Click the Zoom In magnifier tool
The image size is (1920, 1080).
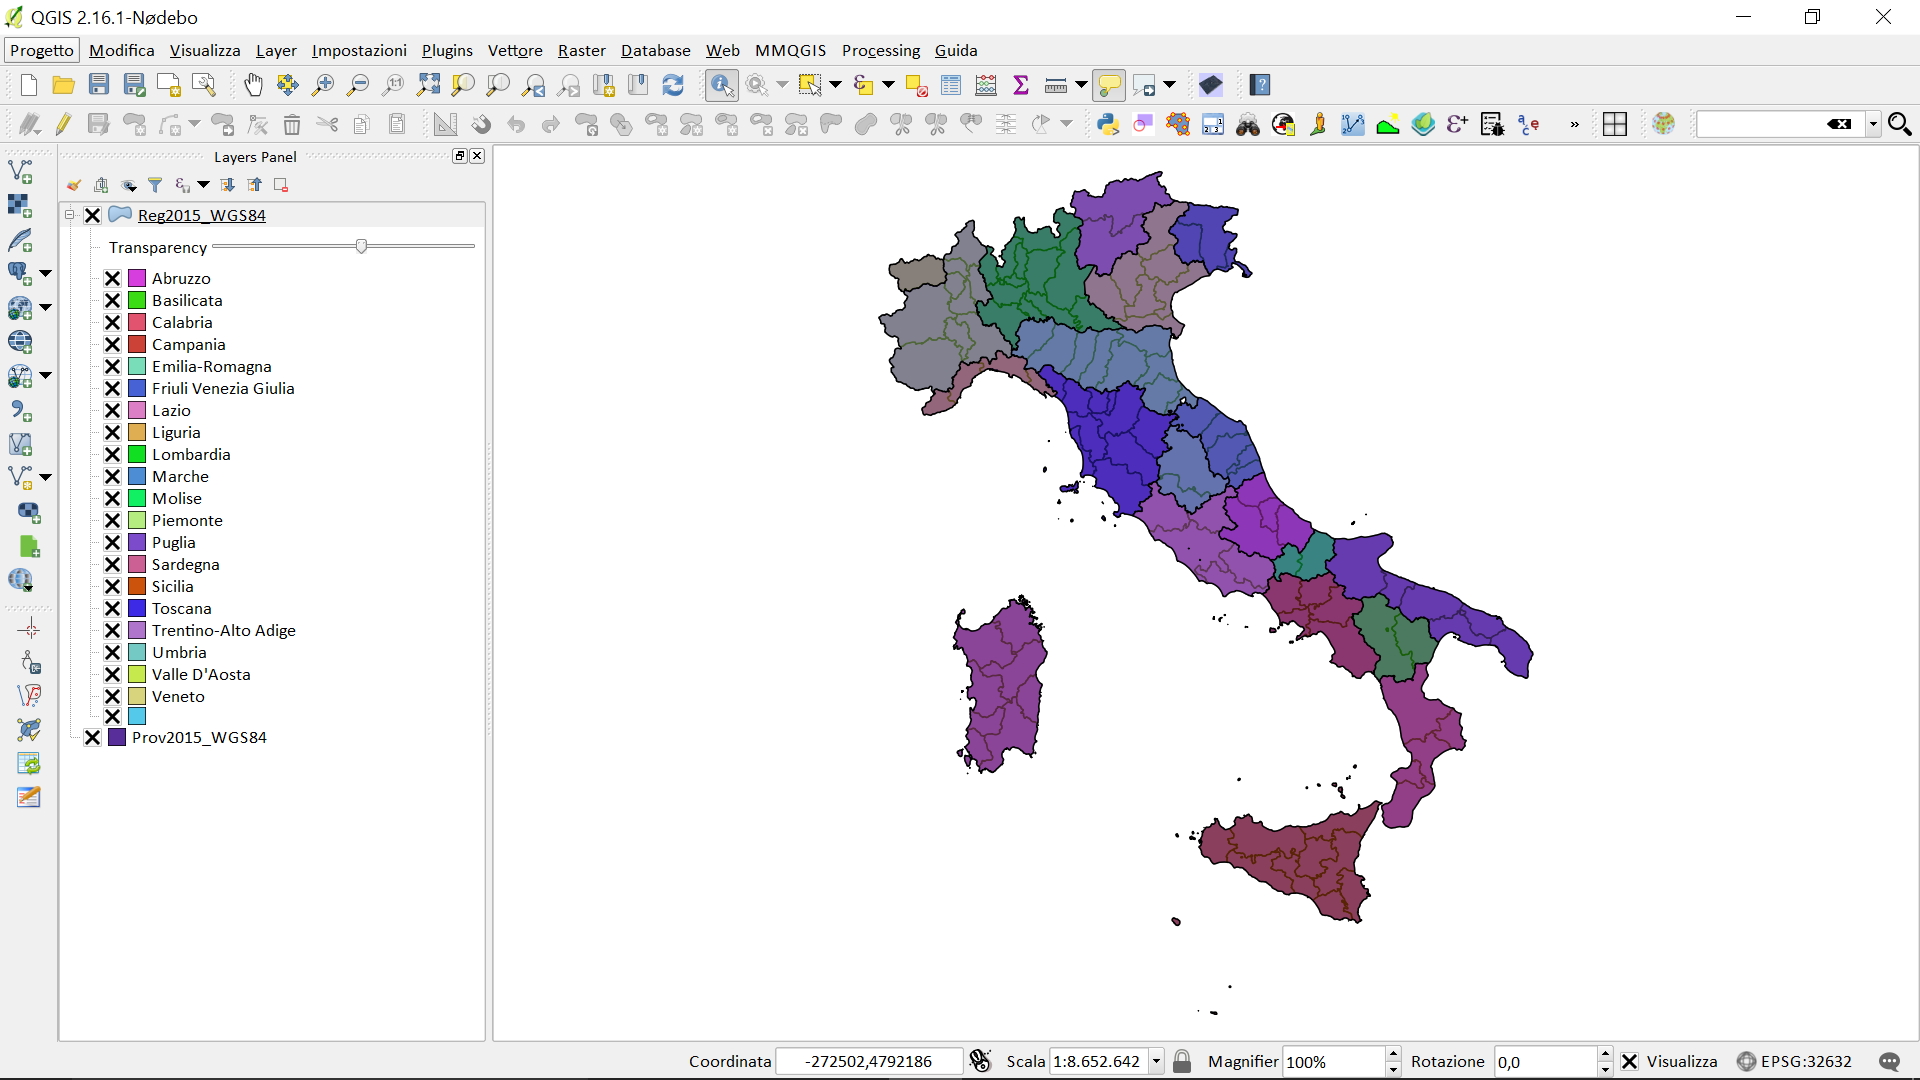323,85
